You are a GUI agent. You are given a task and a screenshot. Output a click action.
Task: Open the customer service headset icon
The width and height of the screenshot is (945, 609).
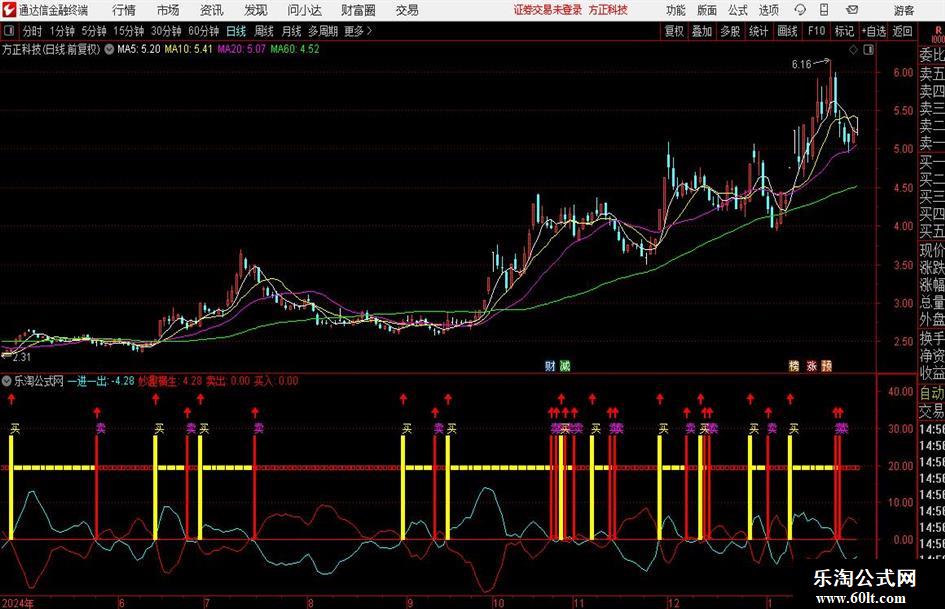pyautogui.click(x=800, y=10)
